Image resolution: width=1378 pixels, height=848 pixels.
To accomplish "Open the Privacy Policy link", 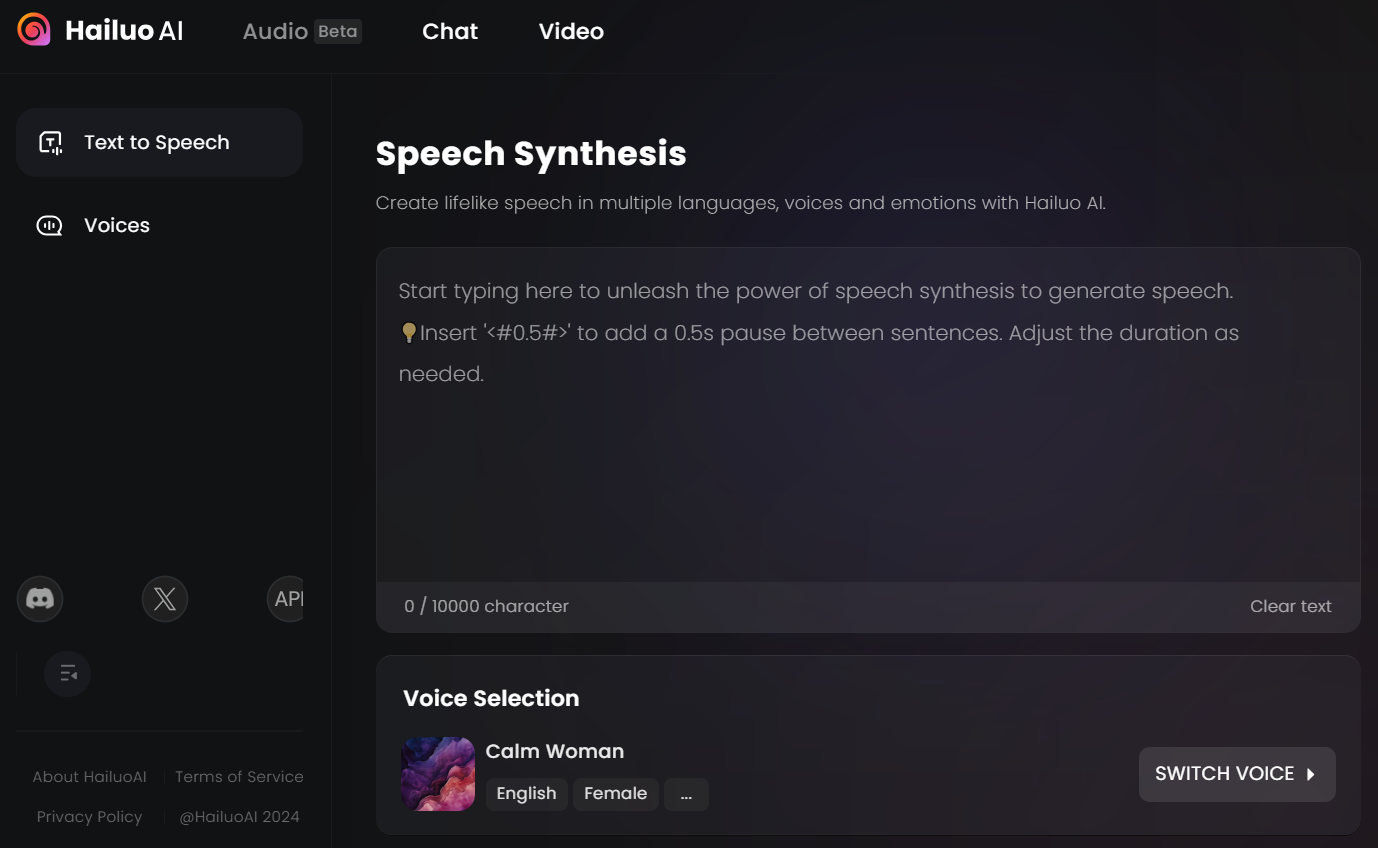I will [x=89, y=817].
